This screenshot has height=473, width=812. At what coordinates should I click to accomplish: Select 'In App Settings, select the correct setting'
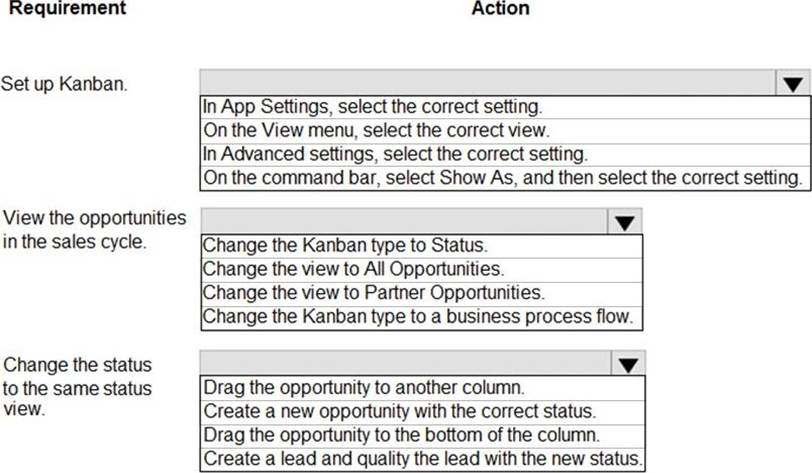coord(505,107)
